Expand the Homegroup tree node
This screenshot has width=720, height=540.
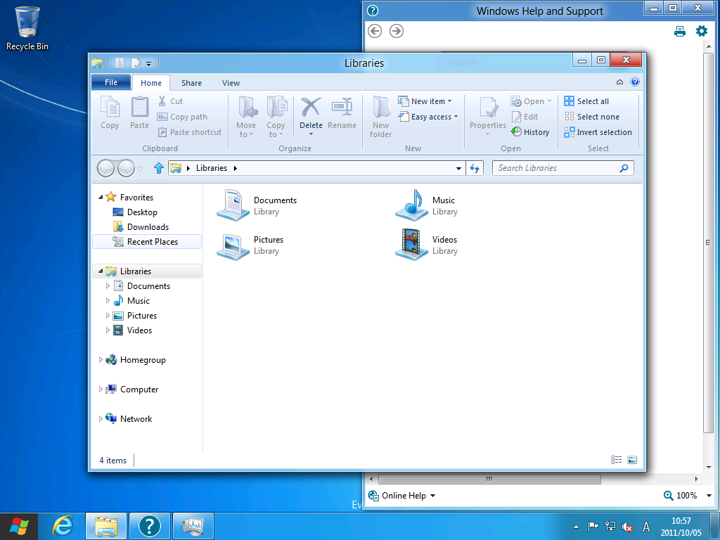[x=101, y=360]
